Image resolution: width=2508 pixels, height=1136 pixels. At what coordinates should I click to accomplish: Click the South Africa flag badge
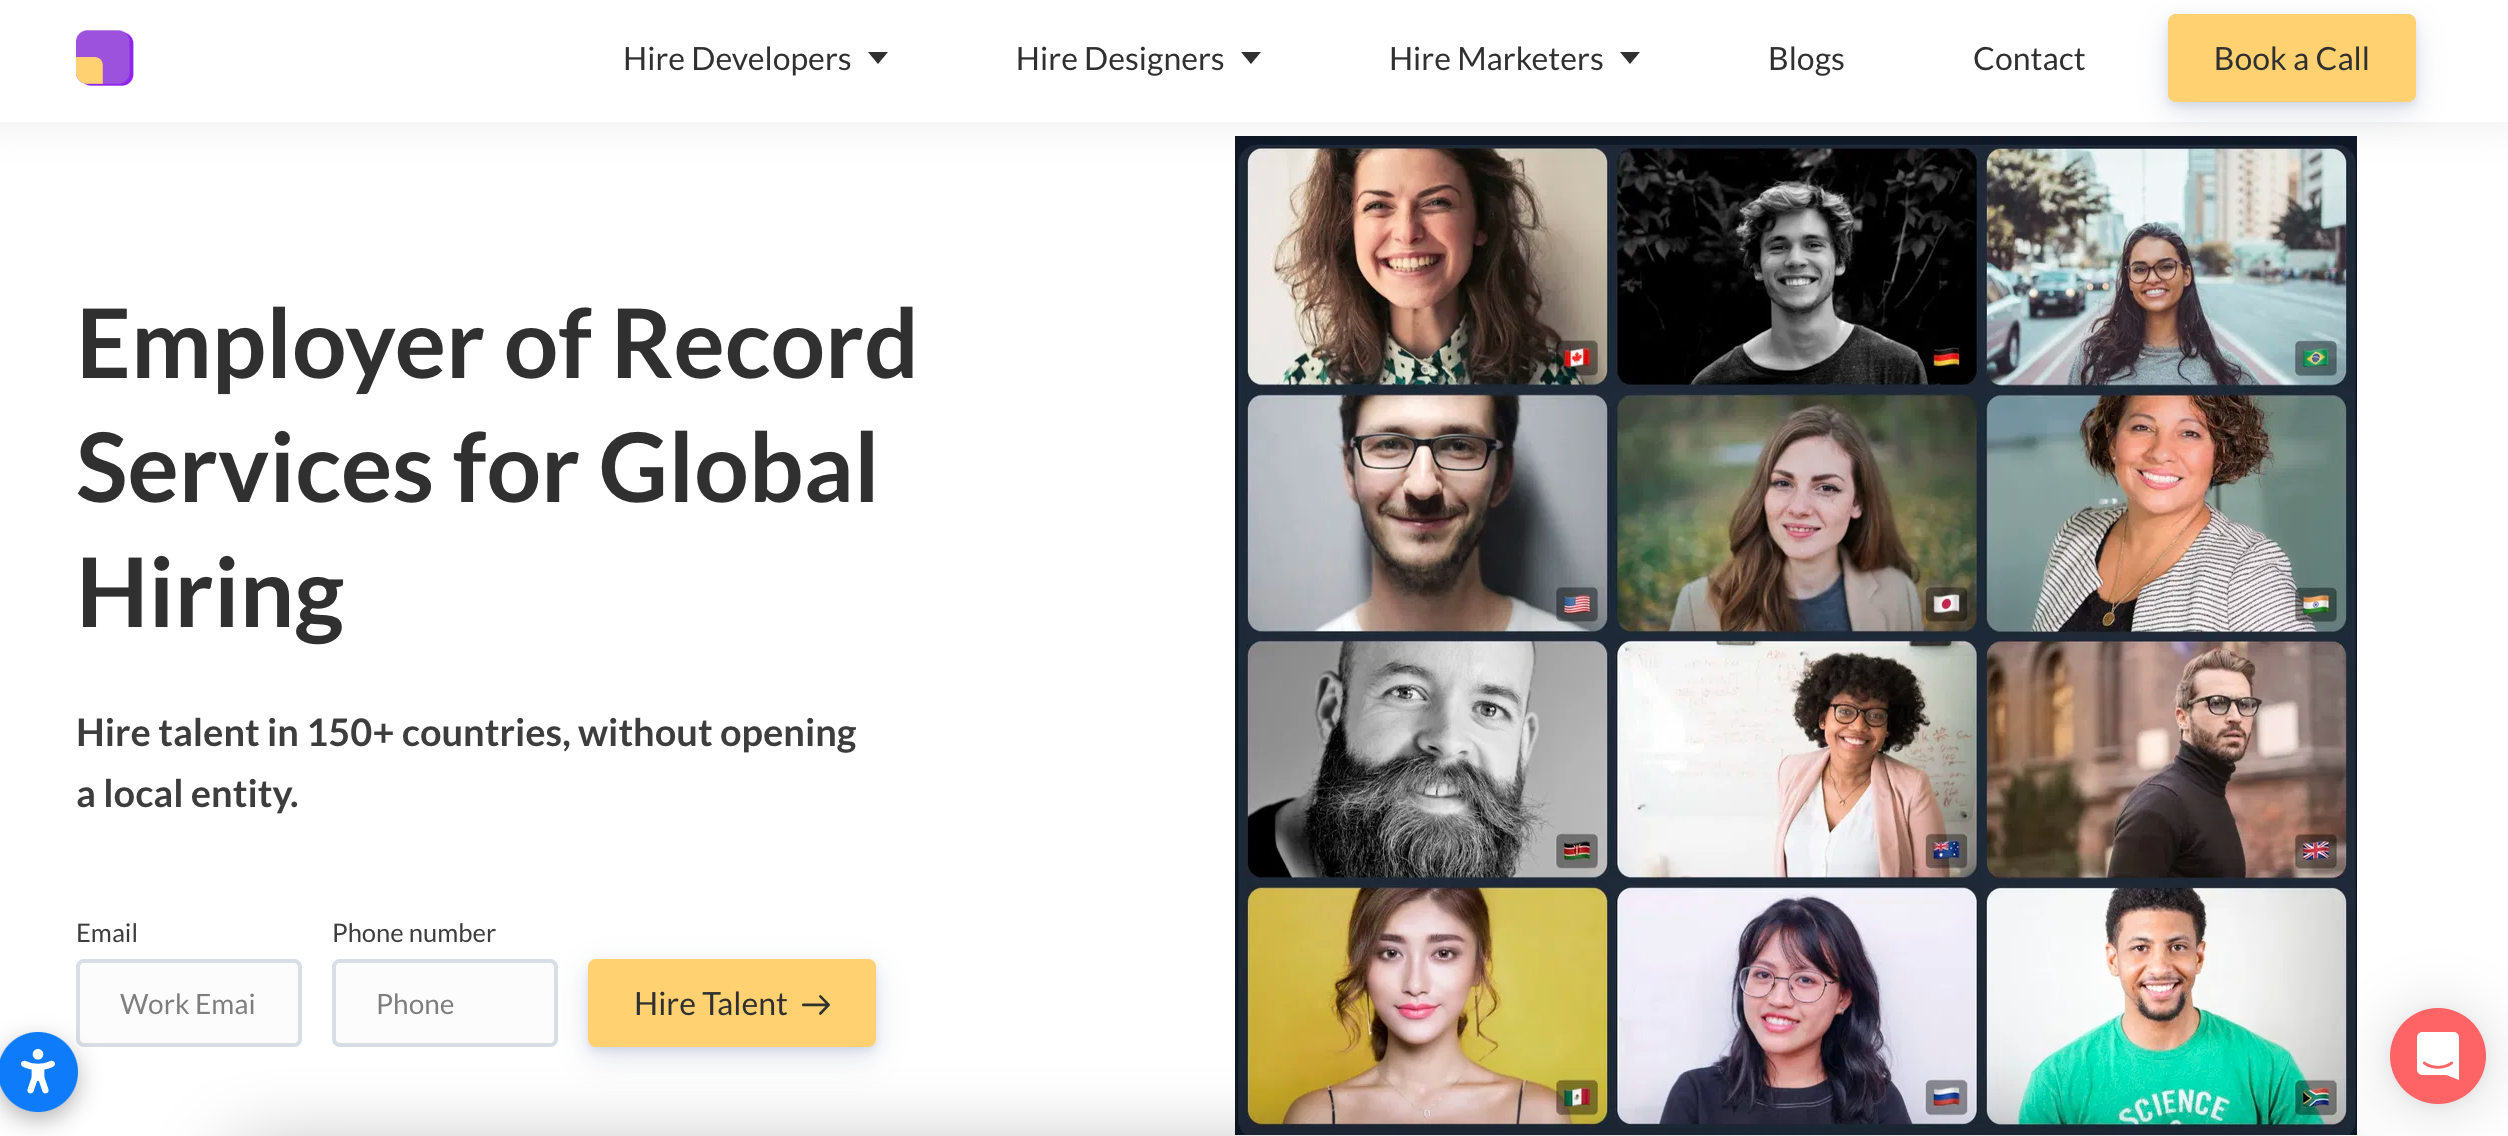[x=2315, y=1097]
